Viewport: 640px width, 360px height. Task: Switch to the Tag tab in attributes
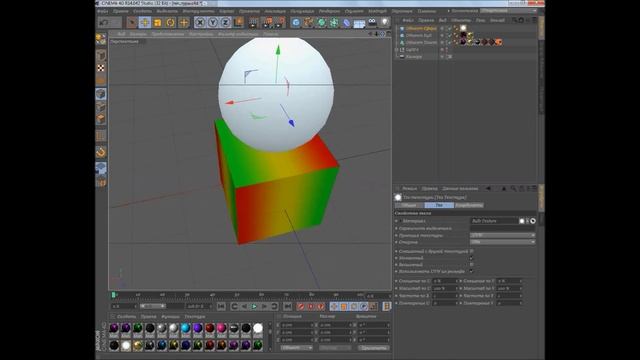point(439,205)
